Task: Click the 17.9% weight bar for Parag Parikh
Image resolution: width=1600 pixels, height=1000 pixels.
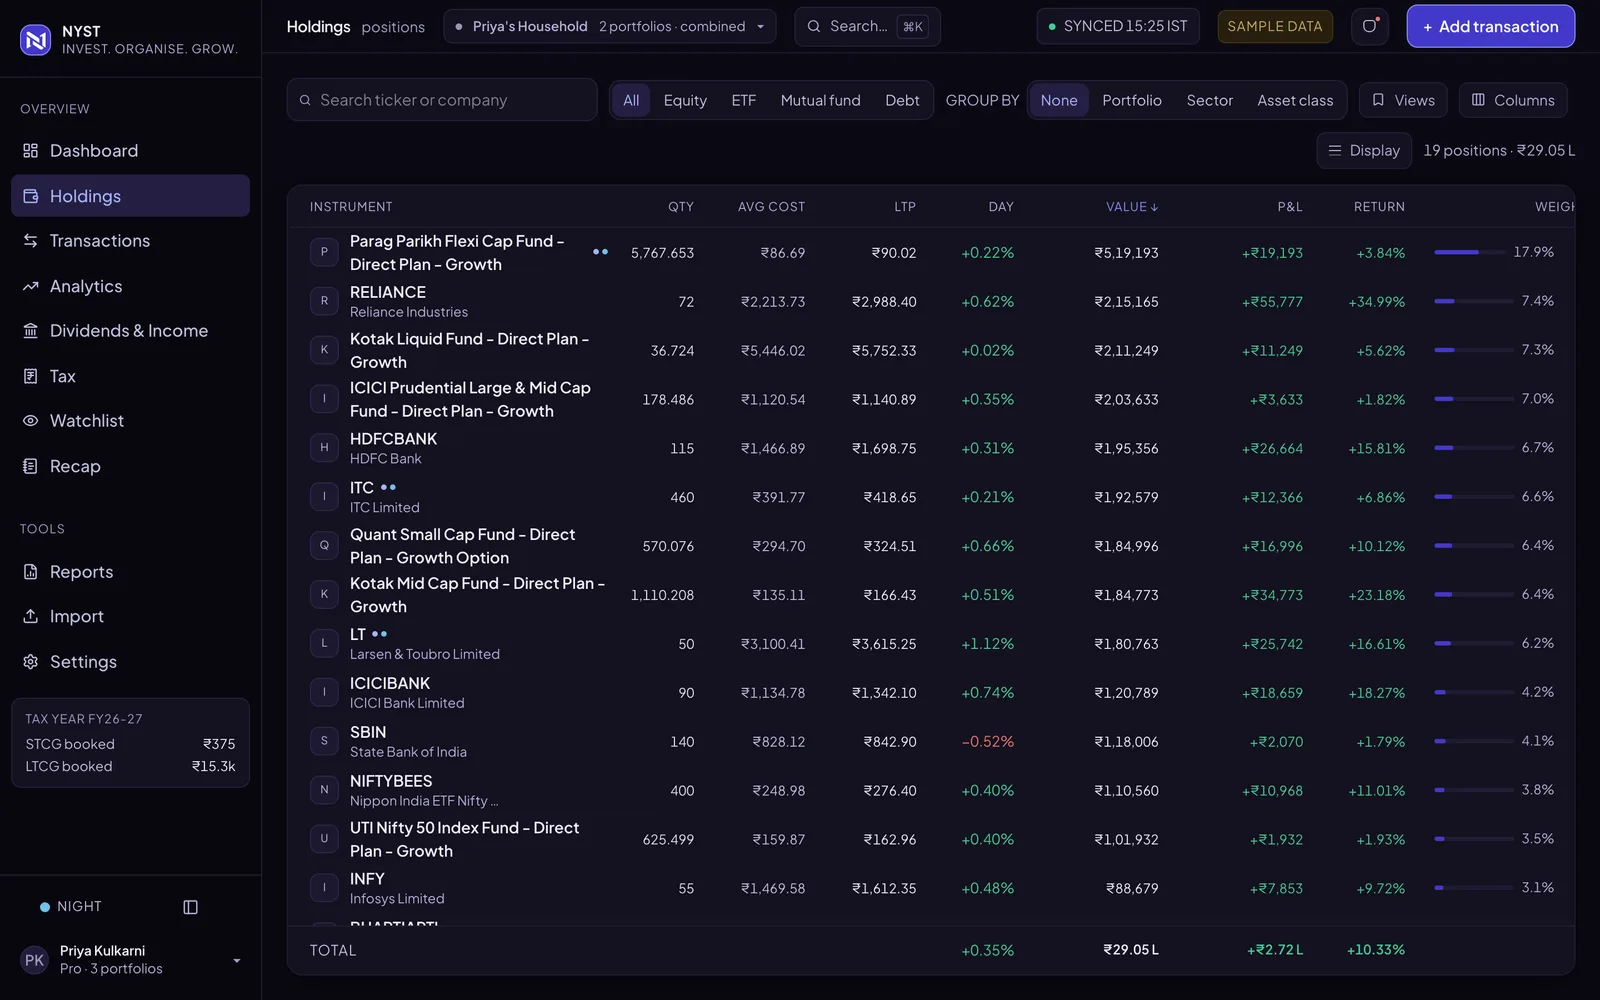Action: click(x=1469, y=252)
